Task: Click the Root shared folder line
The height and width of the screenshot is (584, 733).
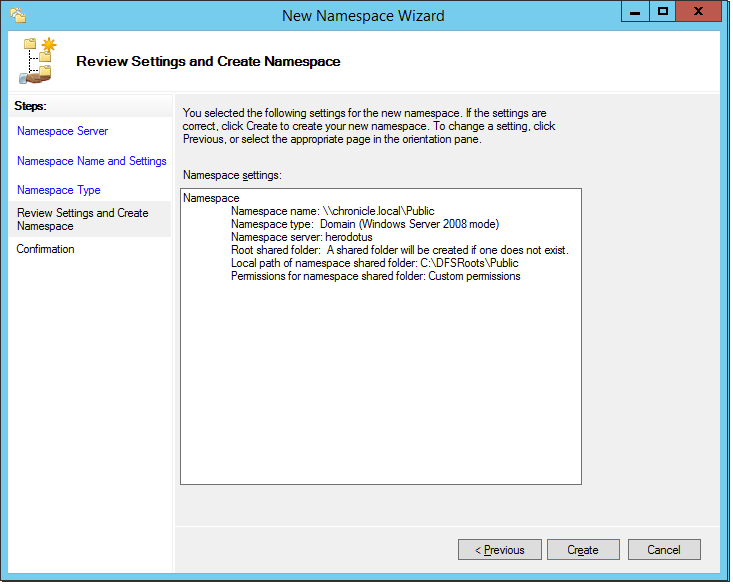Action: pyautogui.click(x=400, y=250)
